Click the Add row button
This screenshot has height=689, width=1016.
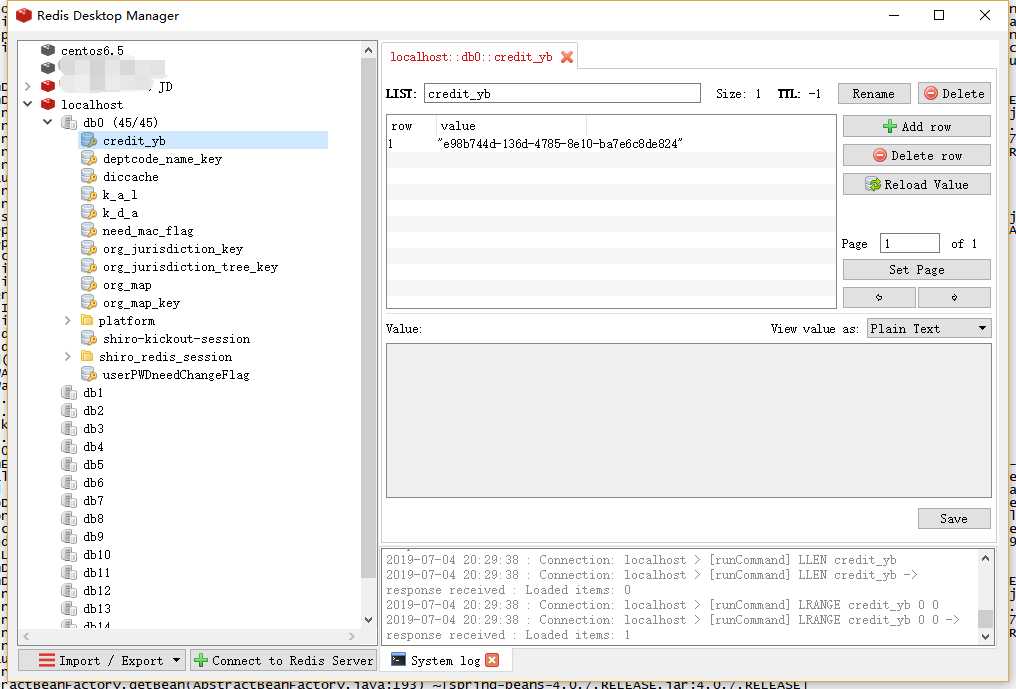click(916, 126)
